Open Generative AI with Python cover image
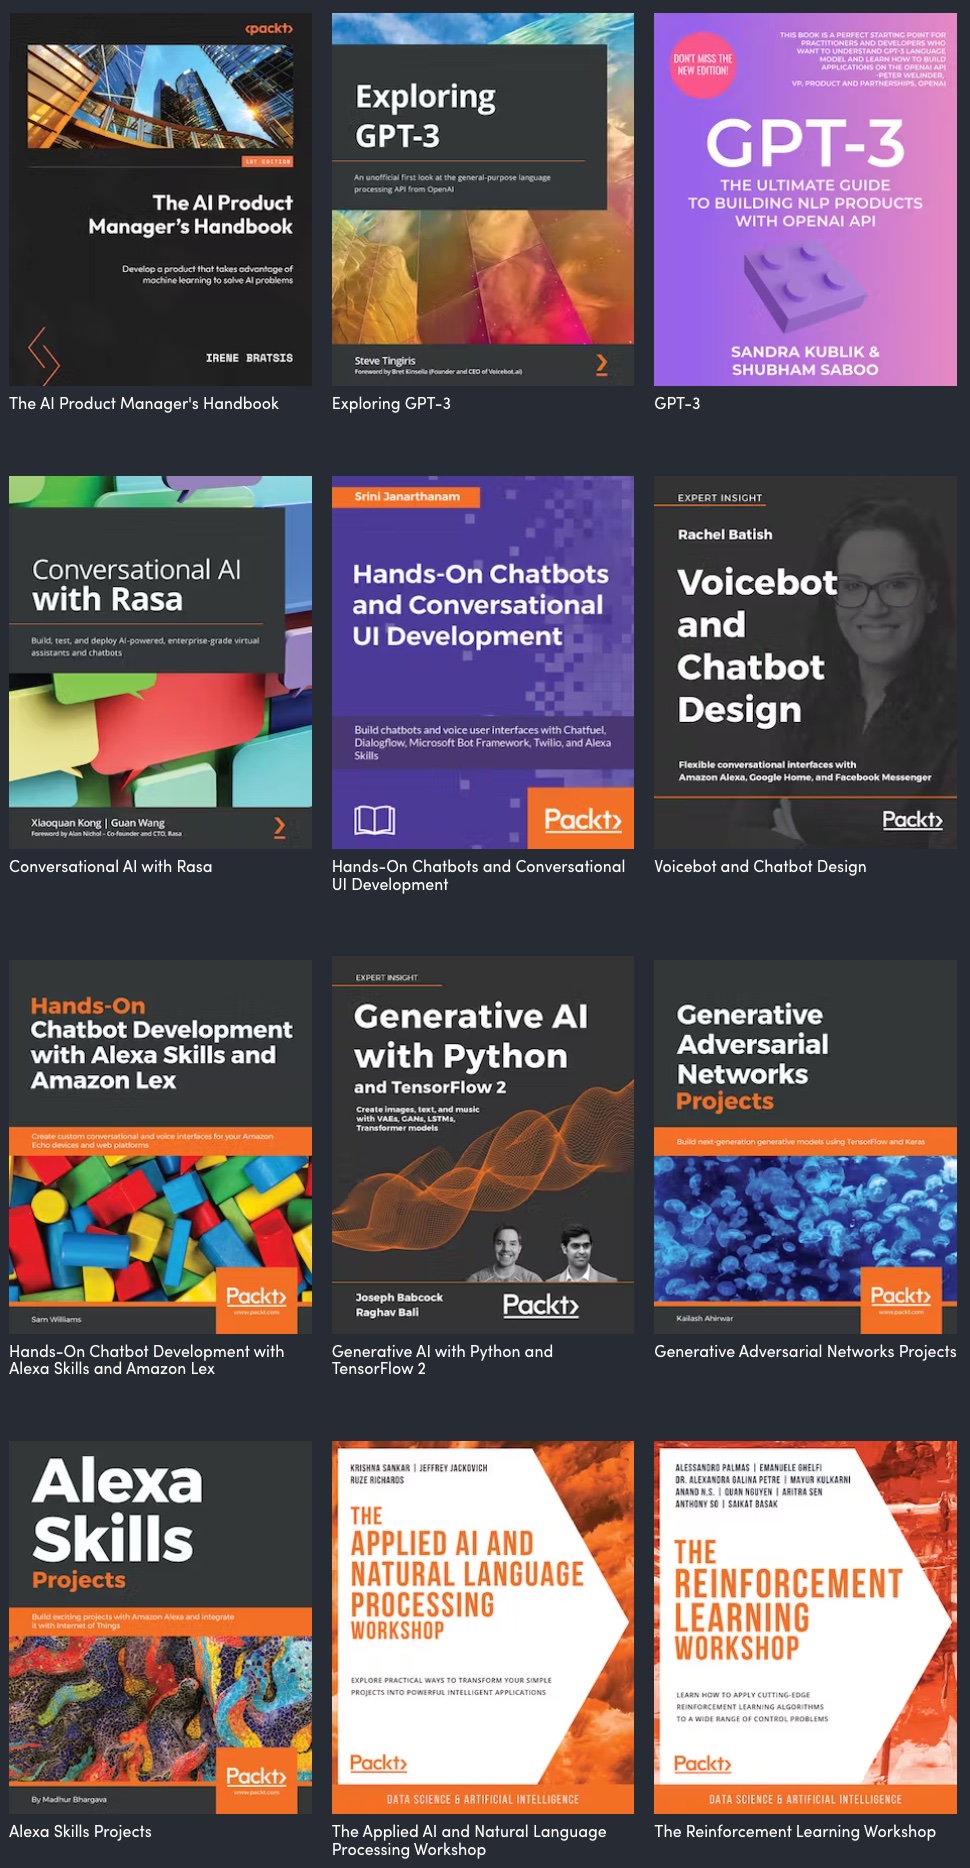This screenshot has width=970, height=1868. 483,1146
